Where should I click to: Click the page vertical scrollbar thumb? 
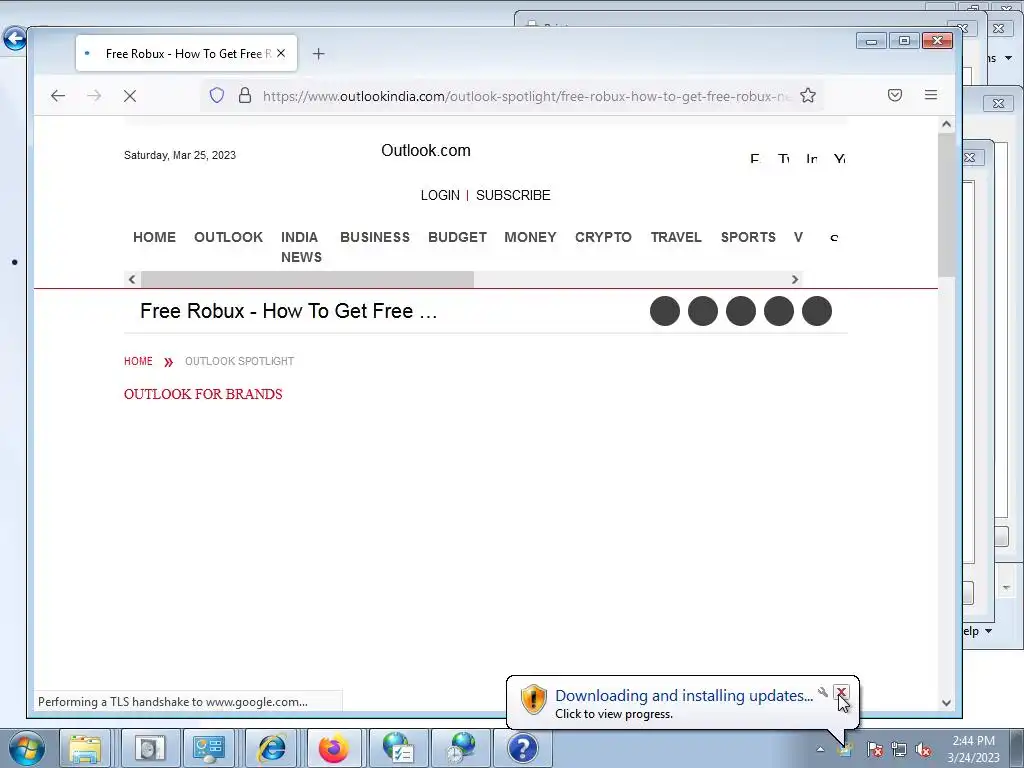pyautogui.click(x=946, y=204)
